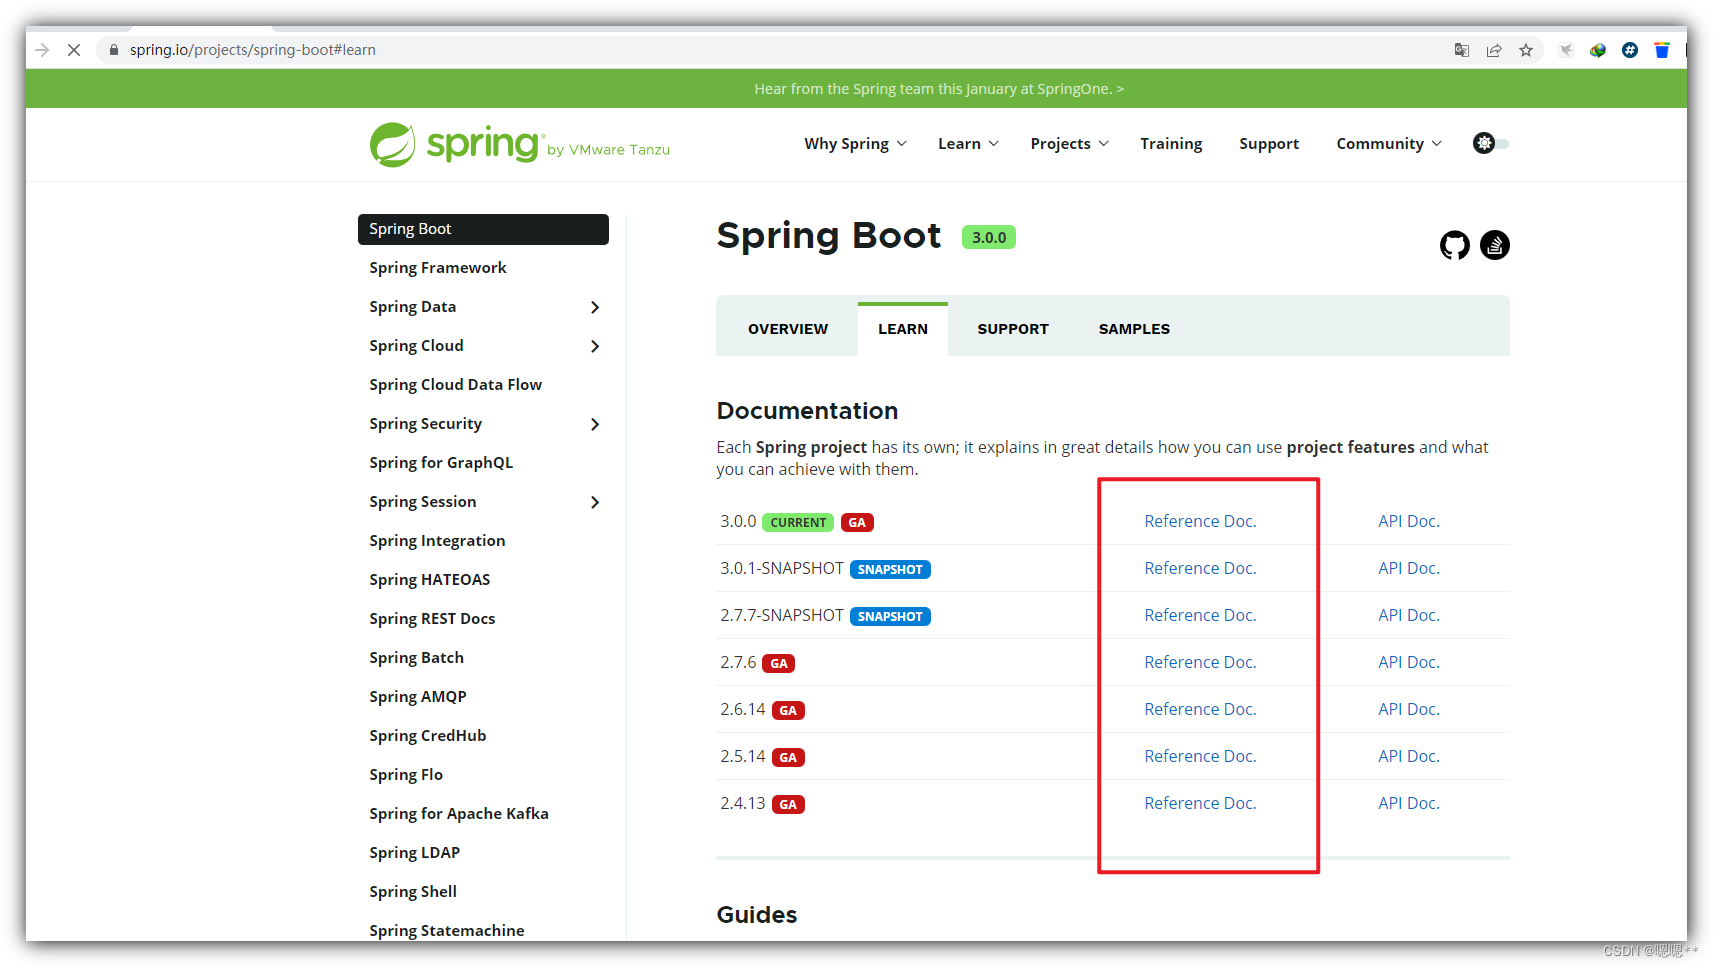Expand the Spring Cloud submenu chevron
The image size is (1713, 967).
pos(595,346)
